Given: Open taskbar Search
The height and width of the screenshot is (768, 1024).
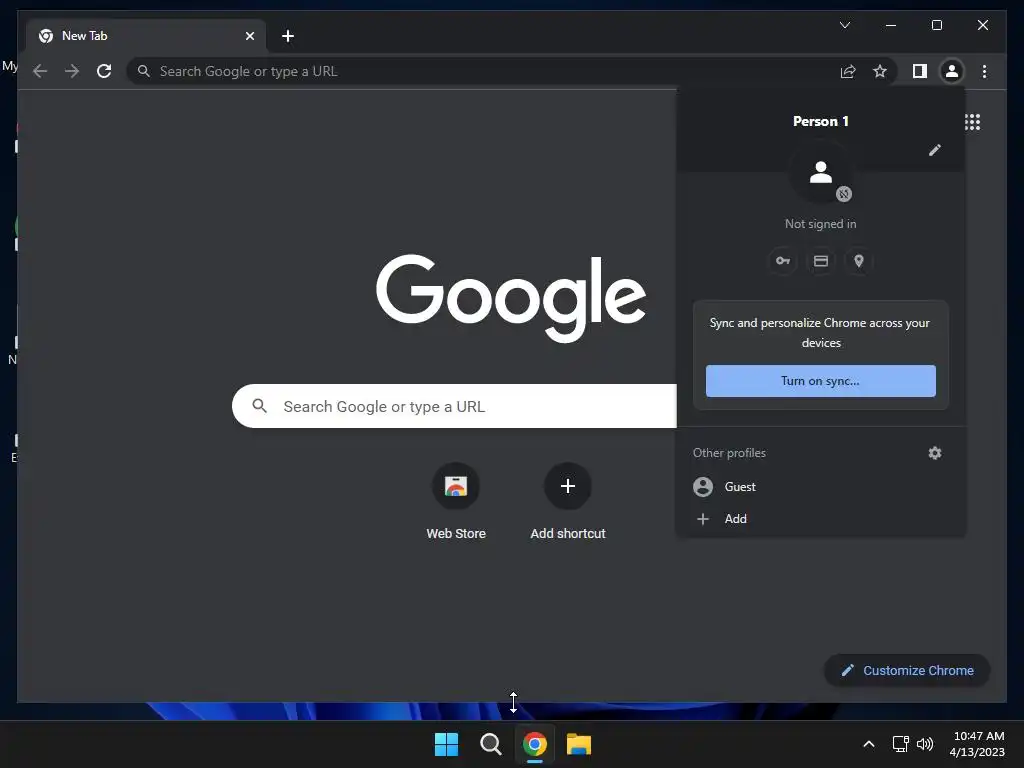Looking at the screenshot, I should pyautogui.click(x=490, y=744).
